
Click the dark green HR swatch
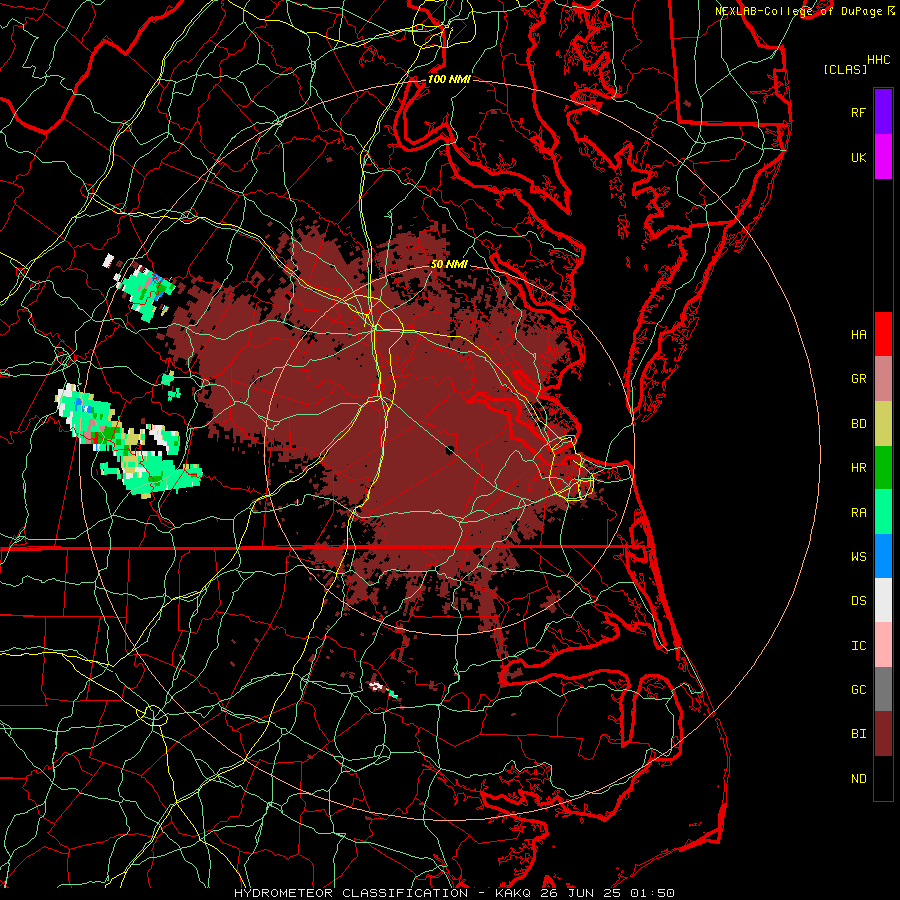coord(883,468)
